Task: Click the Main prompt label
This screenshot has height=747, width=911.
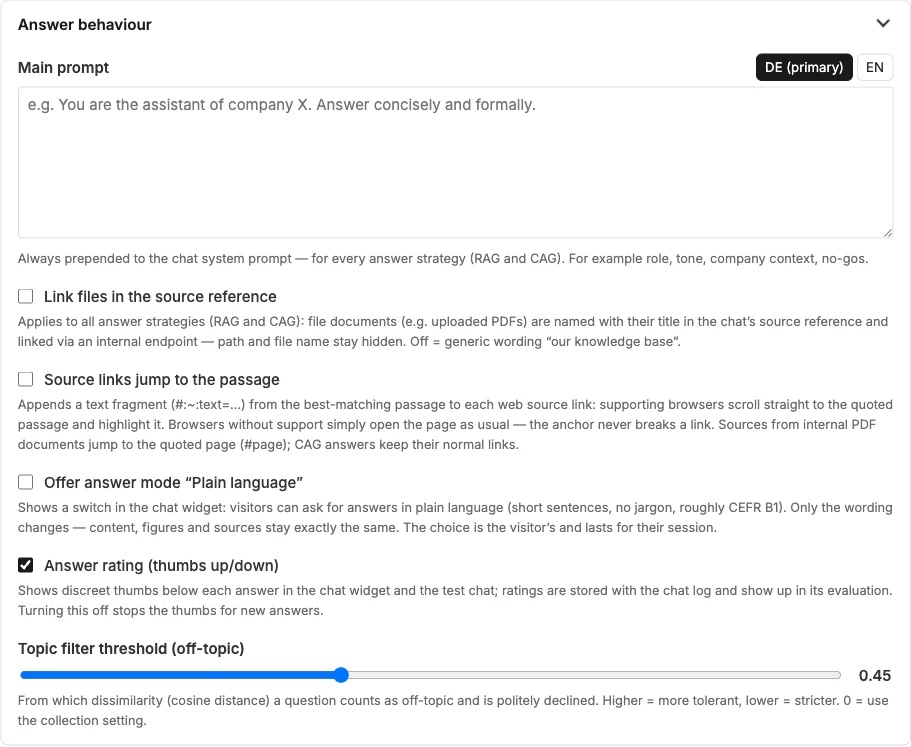Action: (63, 67)
